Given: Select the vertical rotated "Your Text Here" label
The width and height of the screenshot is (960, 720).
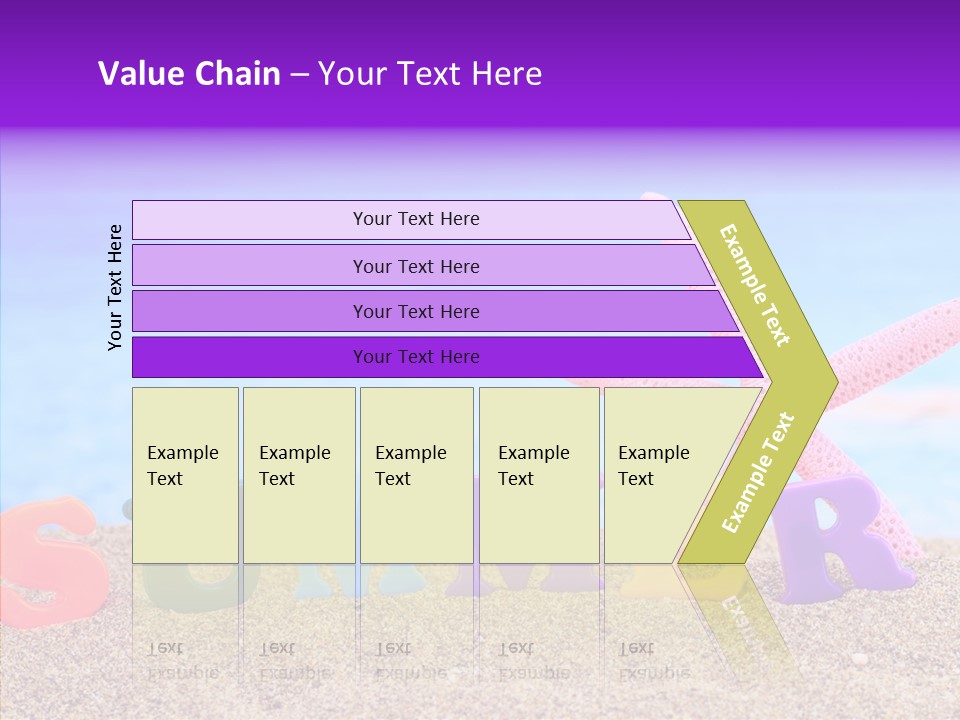Looking at the screenshot, I should (x=115, y=287).
